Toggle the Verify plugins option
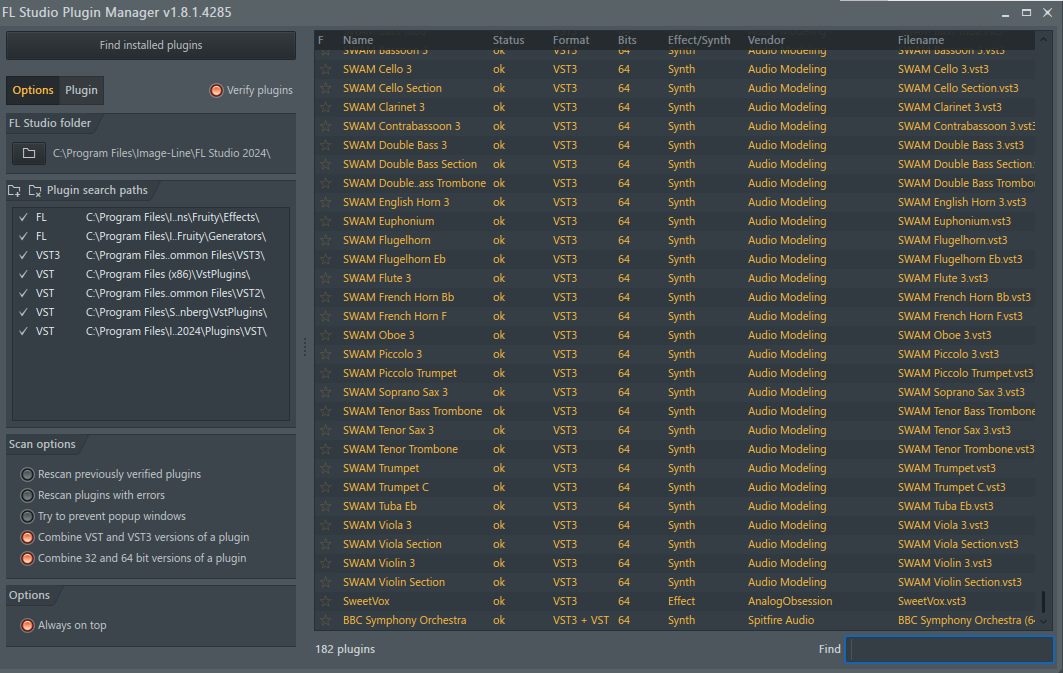Viewport: 1063px width, 673px height. (x=216, y=90)
